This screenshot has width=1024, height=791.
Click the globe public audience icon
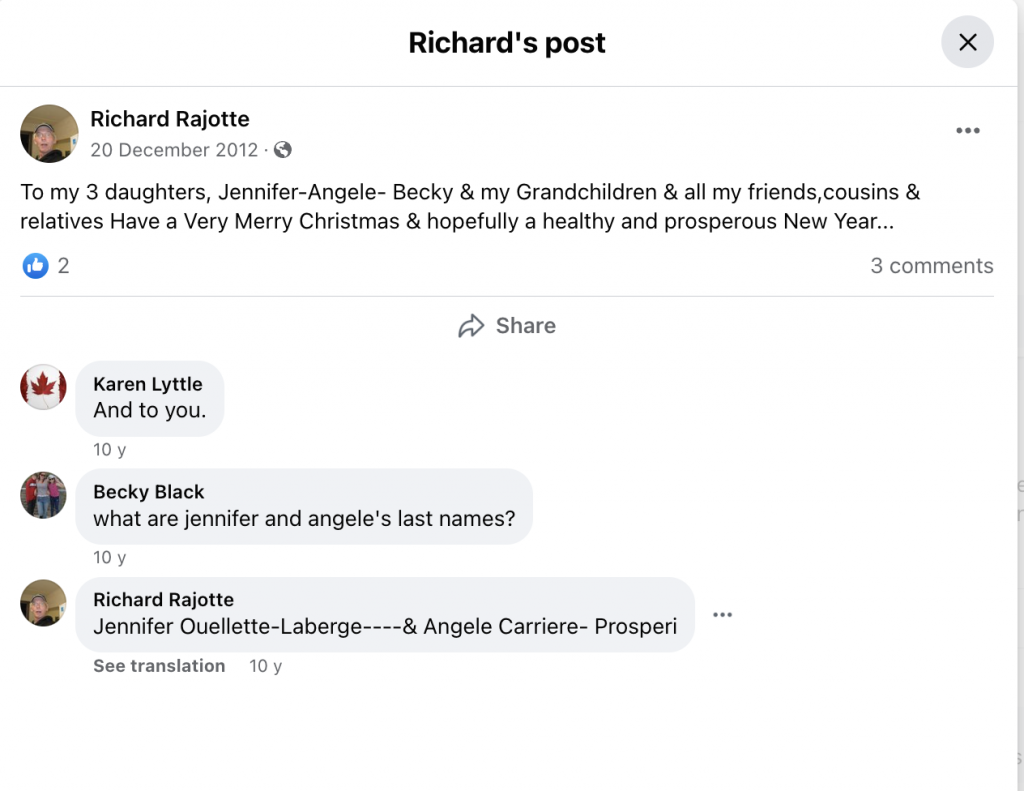pos(283,150)
